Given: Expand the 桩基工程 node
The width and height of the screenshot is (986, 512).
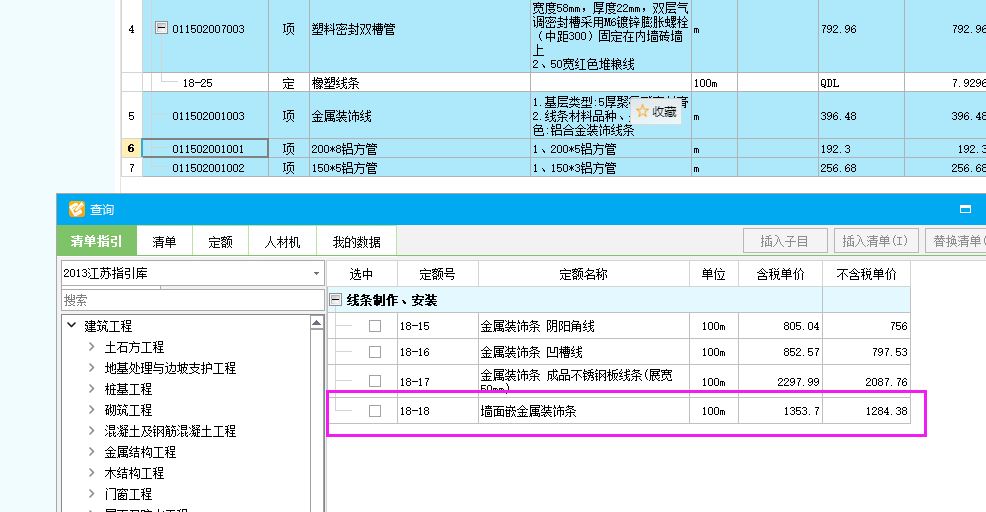Looking at the screenshot, I should coord(92,389).
